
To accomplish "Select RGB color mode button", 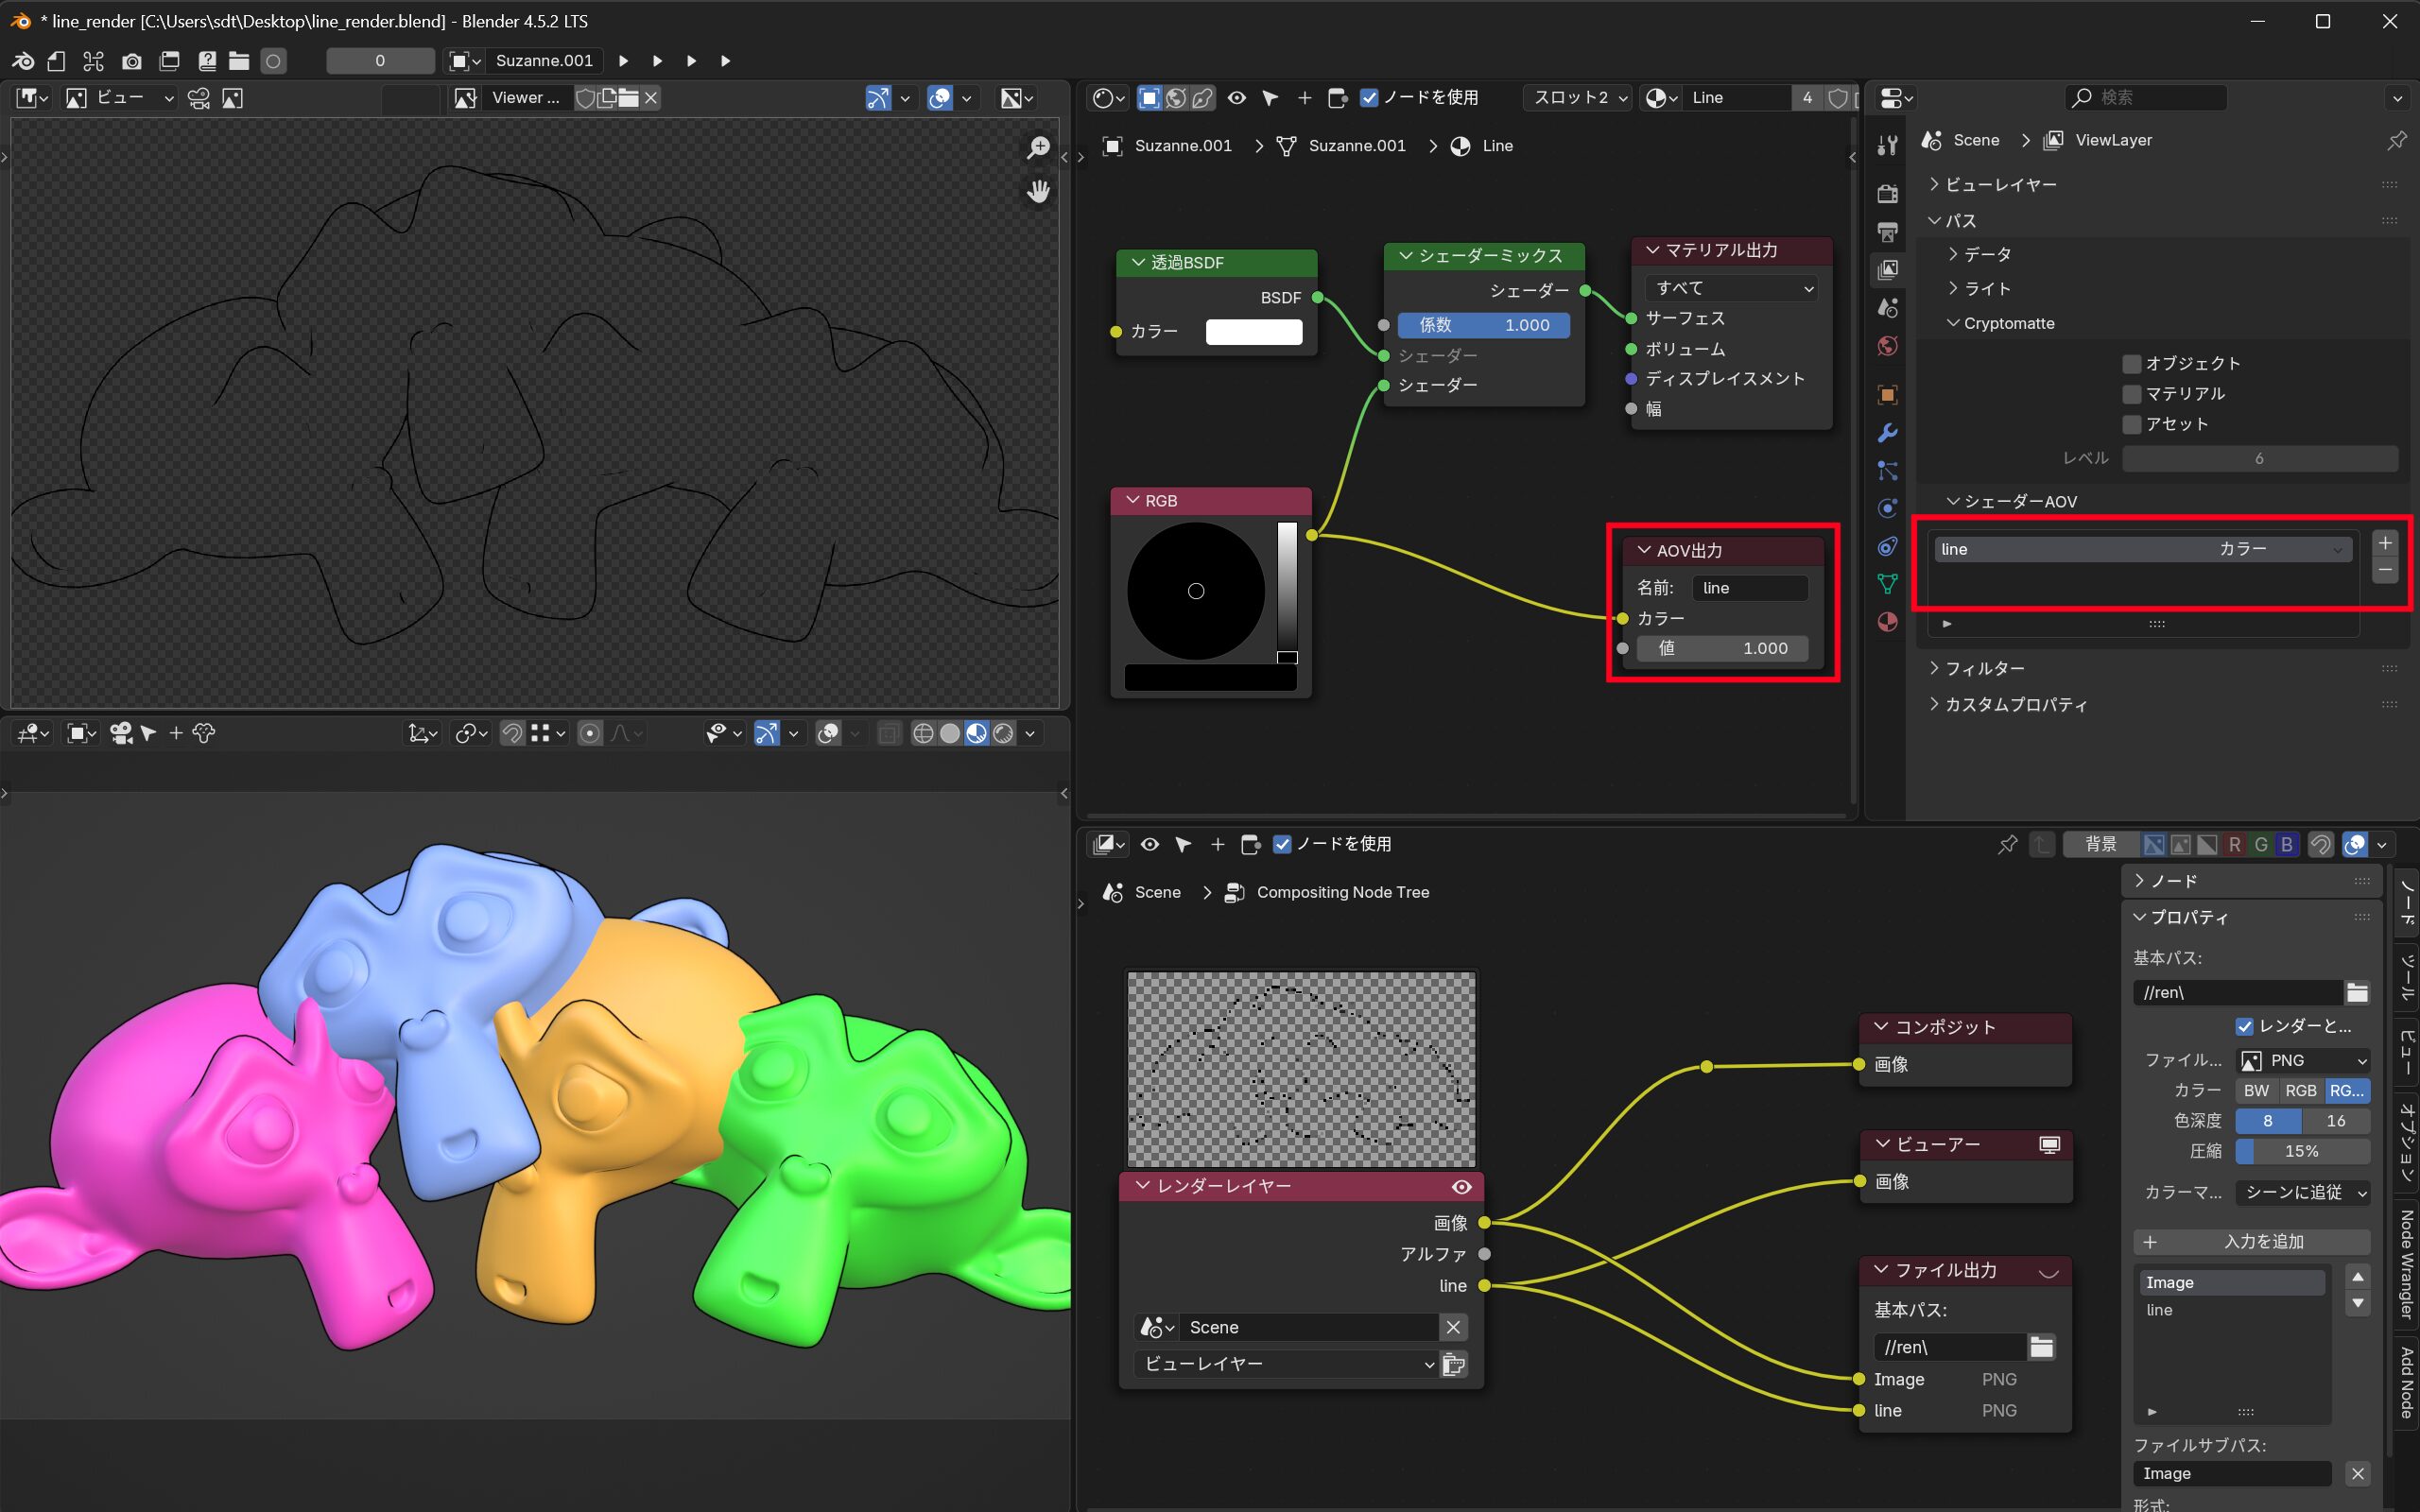I will [x=2300, y=1091].
